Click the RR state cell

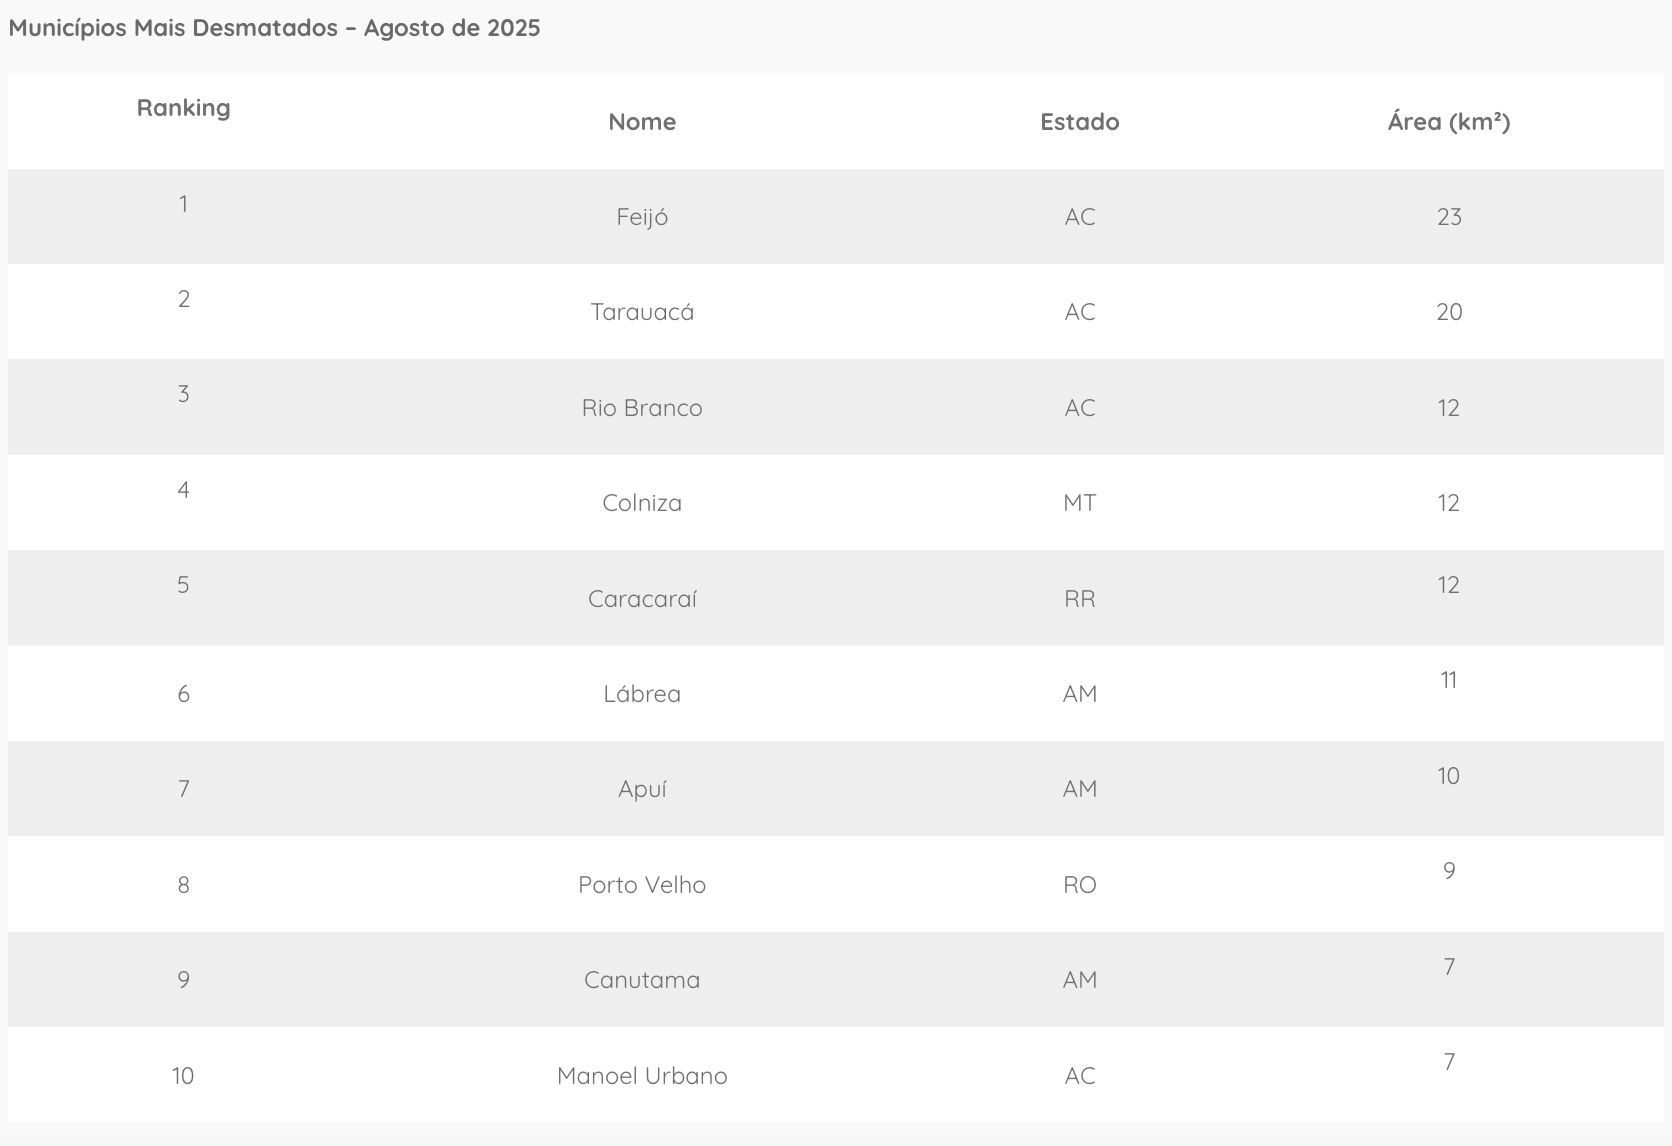pyautogui.click(x=1079, y=599)
